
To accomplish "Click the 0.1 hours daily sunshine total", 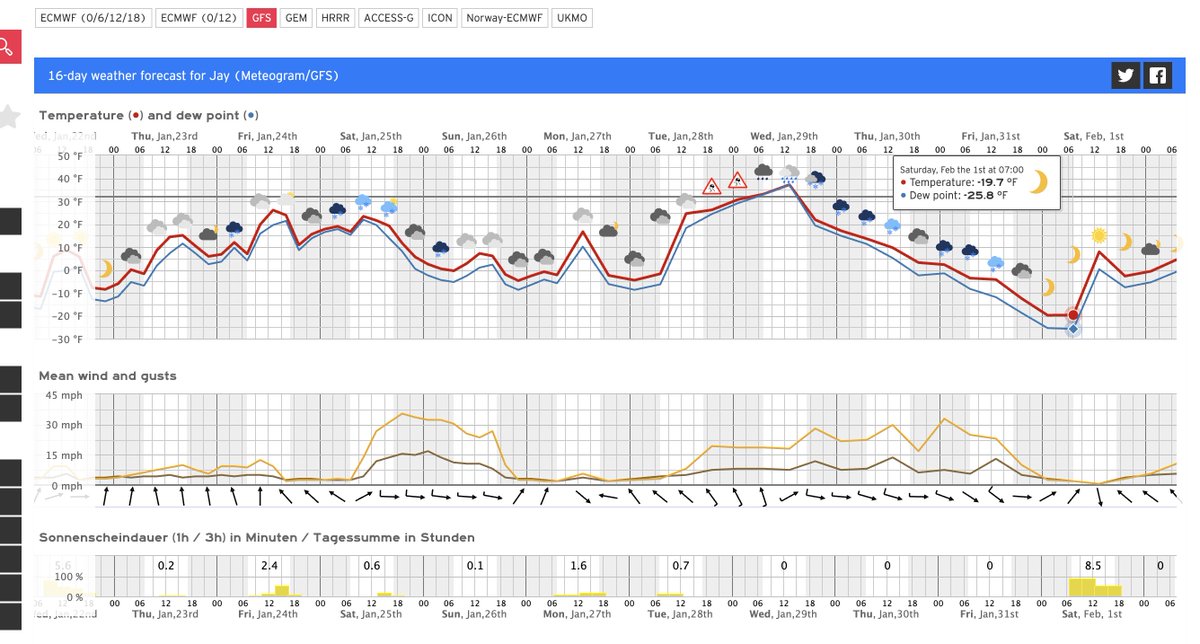I will coord(475,566).
